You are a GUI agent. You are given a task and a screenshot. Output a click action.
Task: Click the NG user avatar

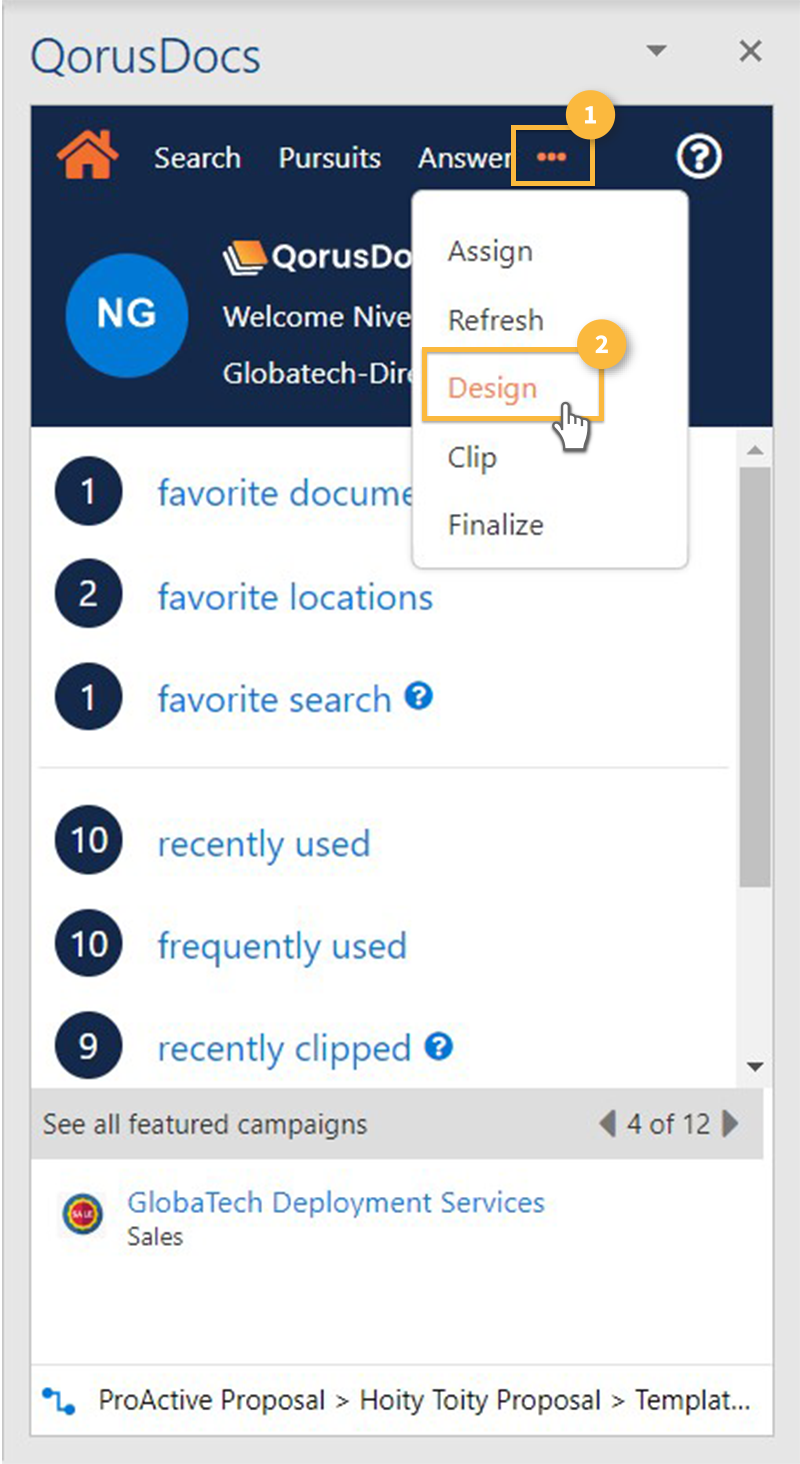point(126,314)
